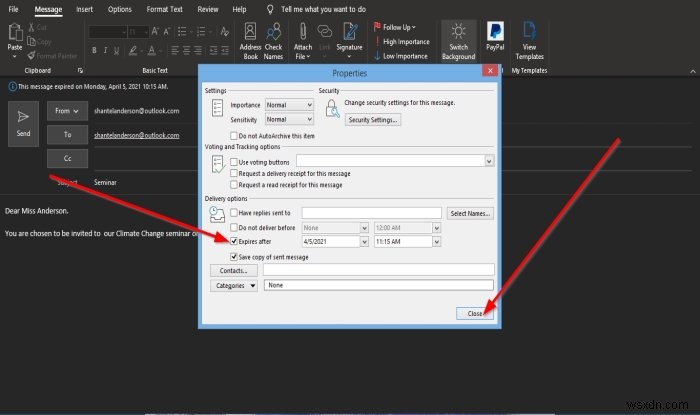The image size is (700, 415).
Task: Open the Signature menu icon
Action: [x=350, y=32]
